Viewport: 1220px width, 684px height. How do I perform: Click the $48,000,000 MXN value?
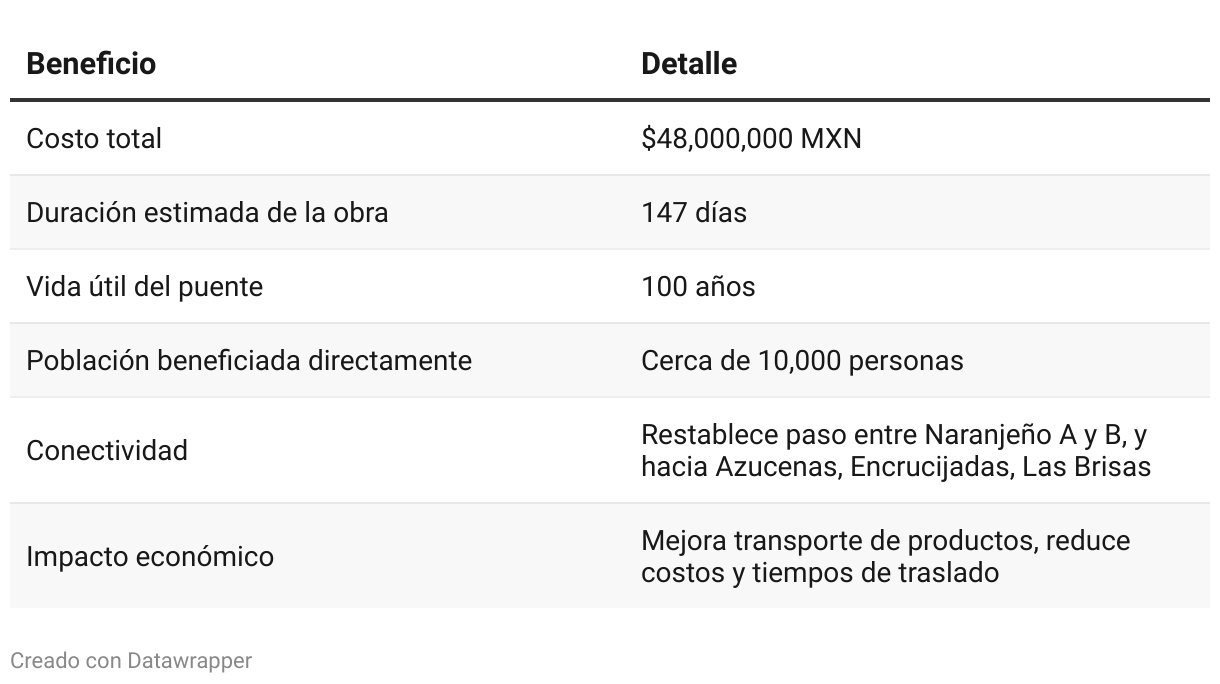click(x=751, y=138)
